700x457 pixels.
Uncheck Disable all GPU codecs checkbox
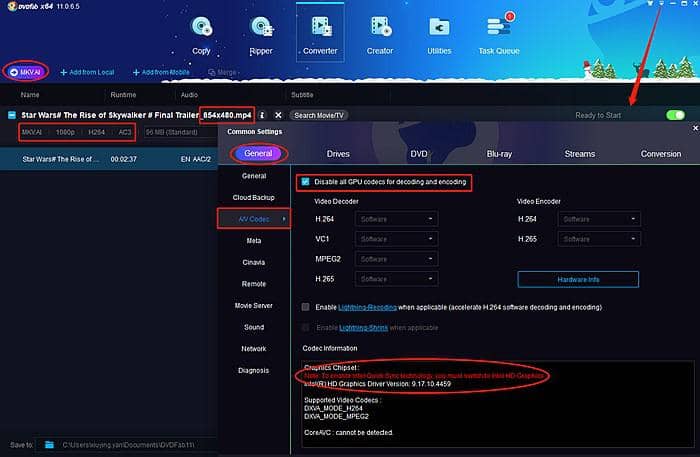click(x=306, y=182)
